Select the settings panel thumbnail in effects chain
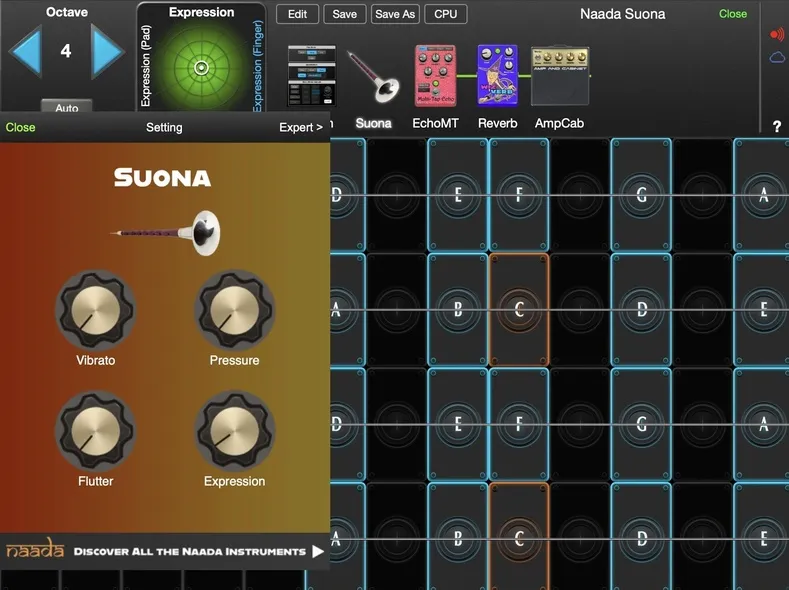This screenshot has width=789, height=590. tap(312, 75)
